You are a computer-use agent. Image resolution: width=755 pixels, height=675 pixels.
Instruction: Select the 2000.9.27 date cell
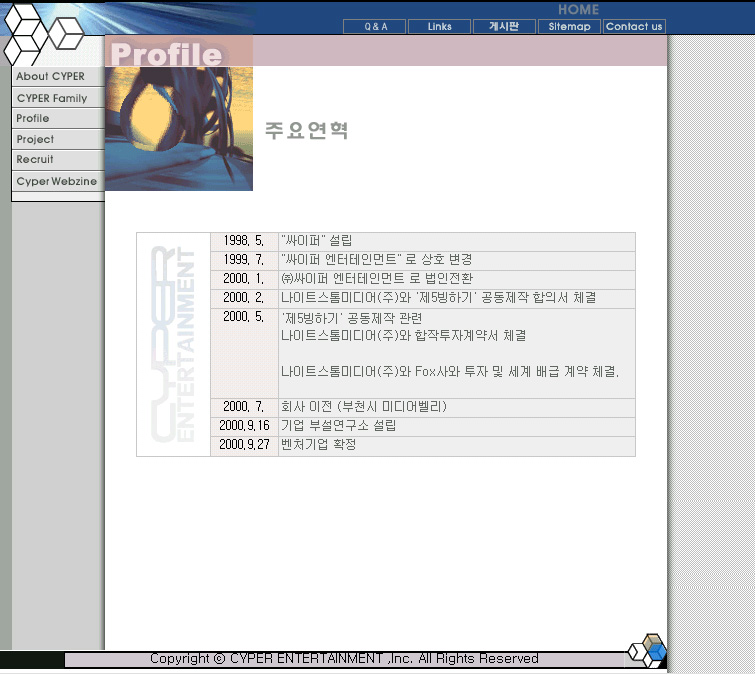(244, 445)
